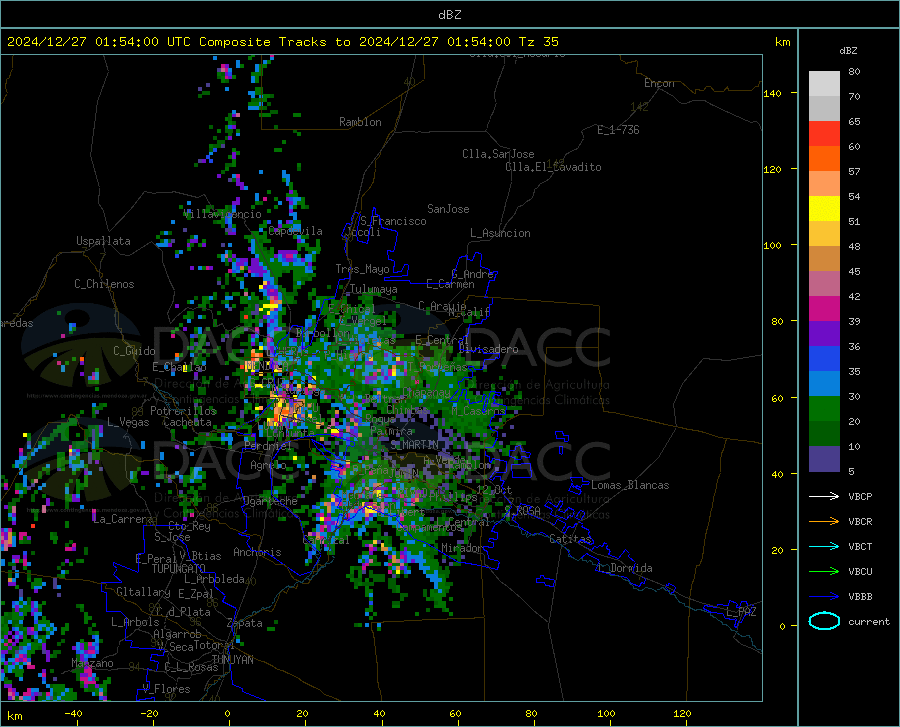Click the L_PAZ place label
The image size is (900, 727).
(x=741, y=612)
